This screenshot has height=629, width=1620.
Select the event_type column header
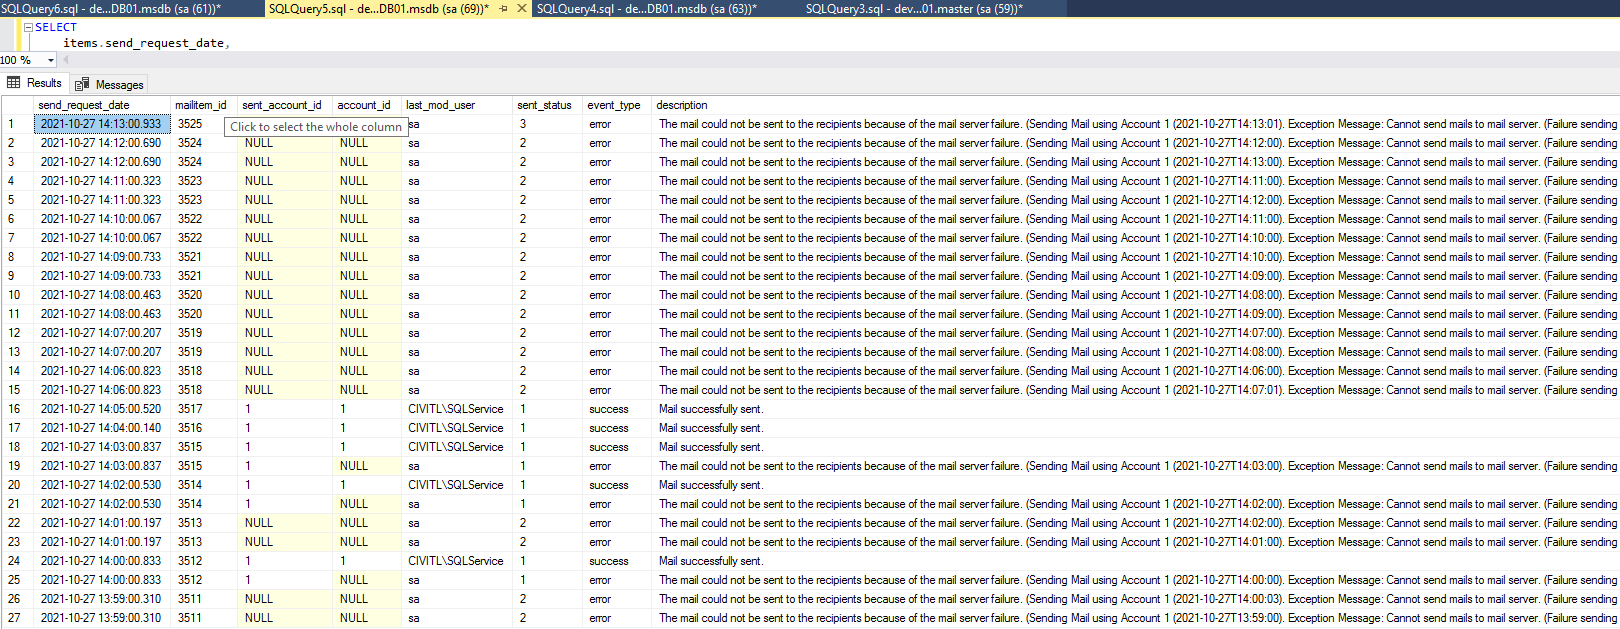click(617, 105)
